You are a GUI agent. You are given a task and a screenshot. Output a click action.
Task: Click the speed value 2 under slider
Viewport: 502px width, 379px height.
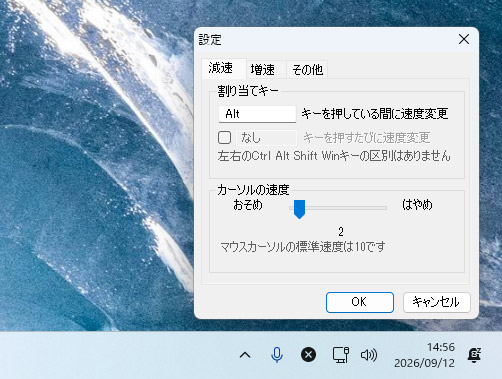point(341,232)
